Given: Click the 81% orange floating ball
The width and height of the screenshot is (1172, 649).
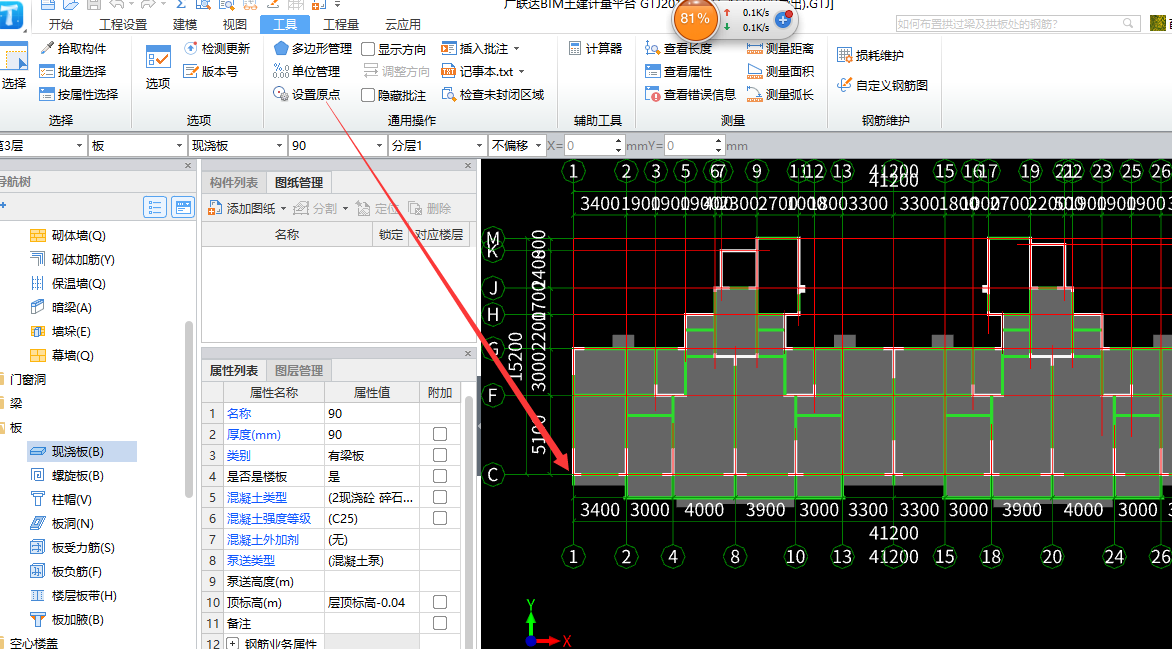Looking at the screenshot, I should pyautogui.click(x=695, y=19).
